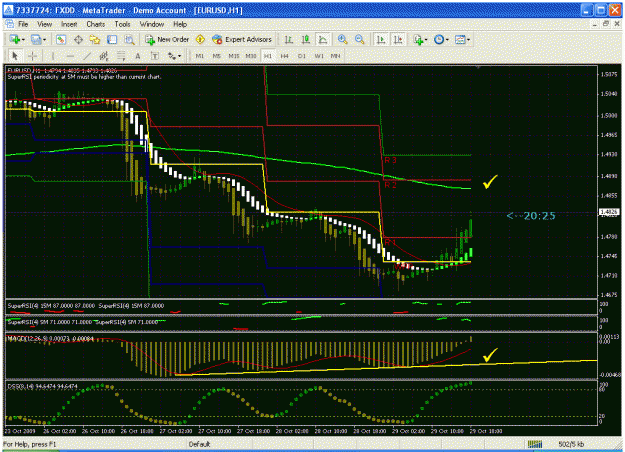Minimize the inner chart window
Image resolution: width=625 pixels, height=452 pixels.
(595, 24)
